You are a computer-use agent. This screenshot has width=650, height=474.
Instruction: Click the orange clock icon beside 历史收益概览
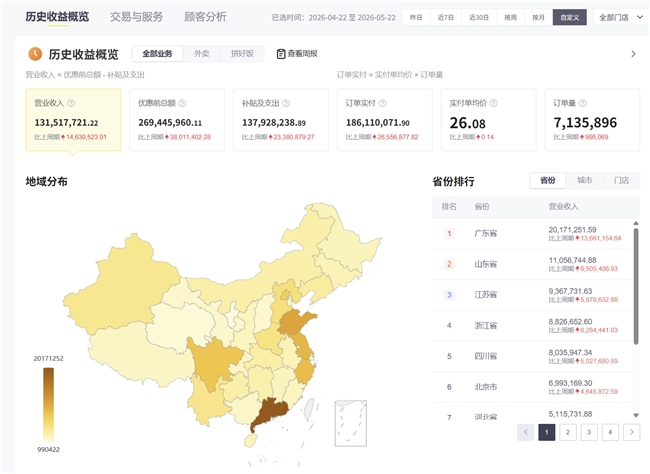click(x=35, y=53)
